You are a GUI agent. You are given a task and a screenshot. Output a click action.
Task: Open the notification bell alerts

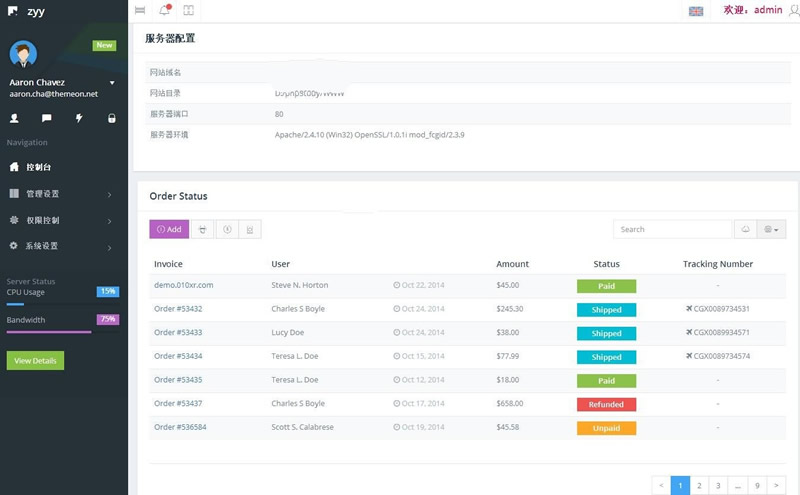click(164, 10)
